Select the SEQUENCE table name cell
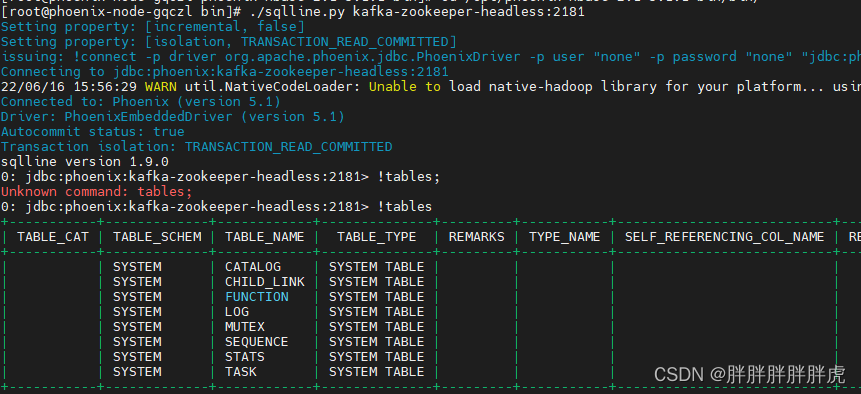The height and width of the screenshot is (394, 861). coord(256,342)
